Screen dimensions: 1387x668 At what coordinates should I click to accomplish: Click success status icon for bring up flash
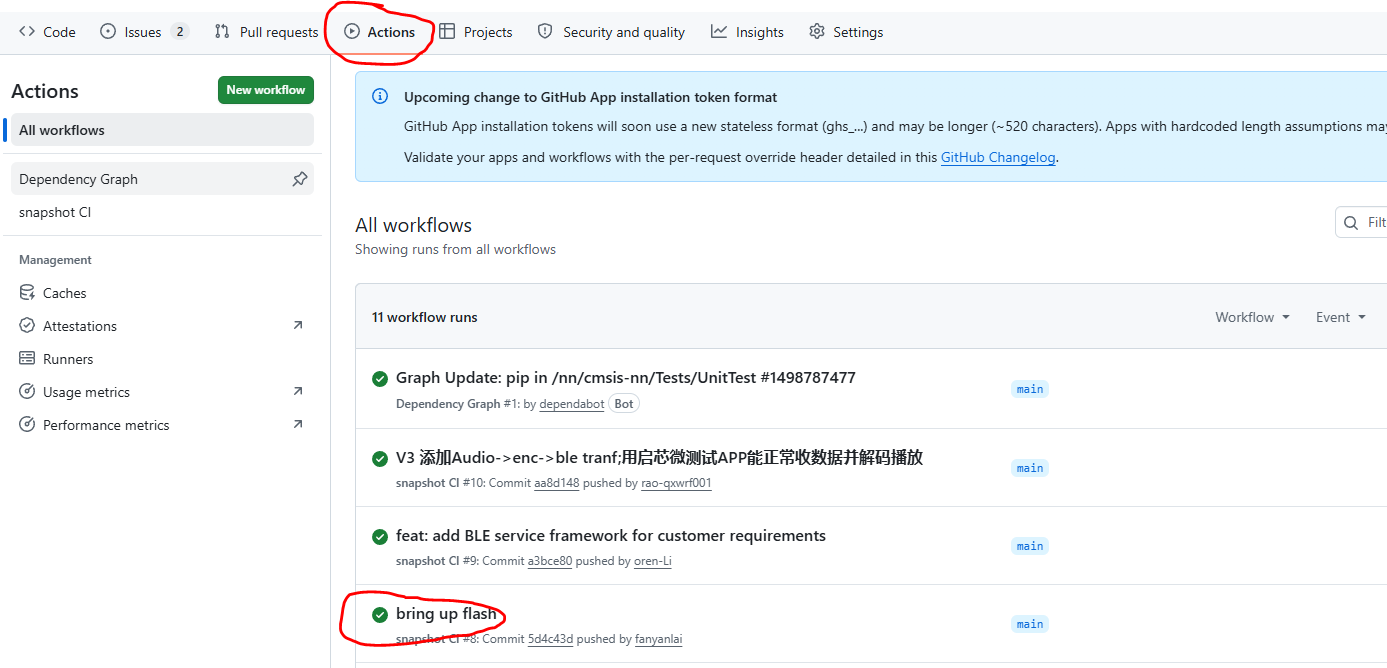click(380, 615)
